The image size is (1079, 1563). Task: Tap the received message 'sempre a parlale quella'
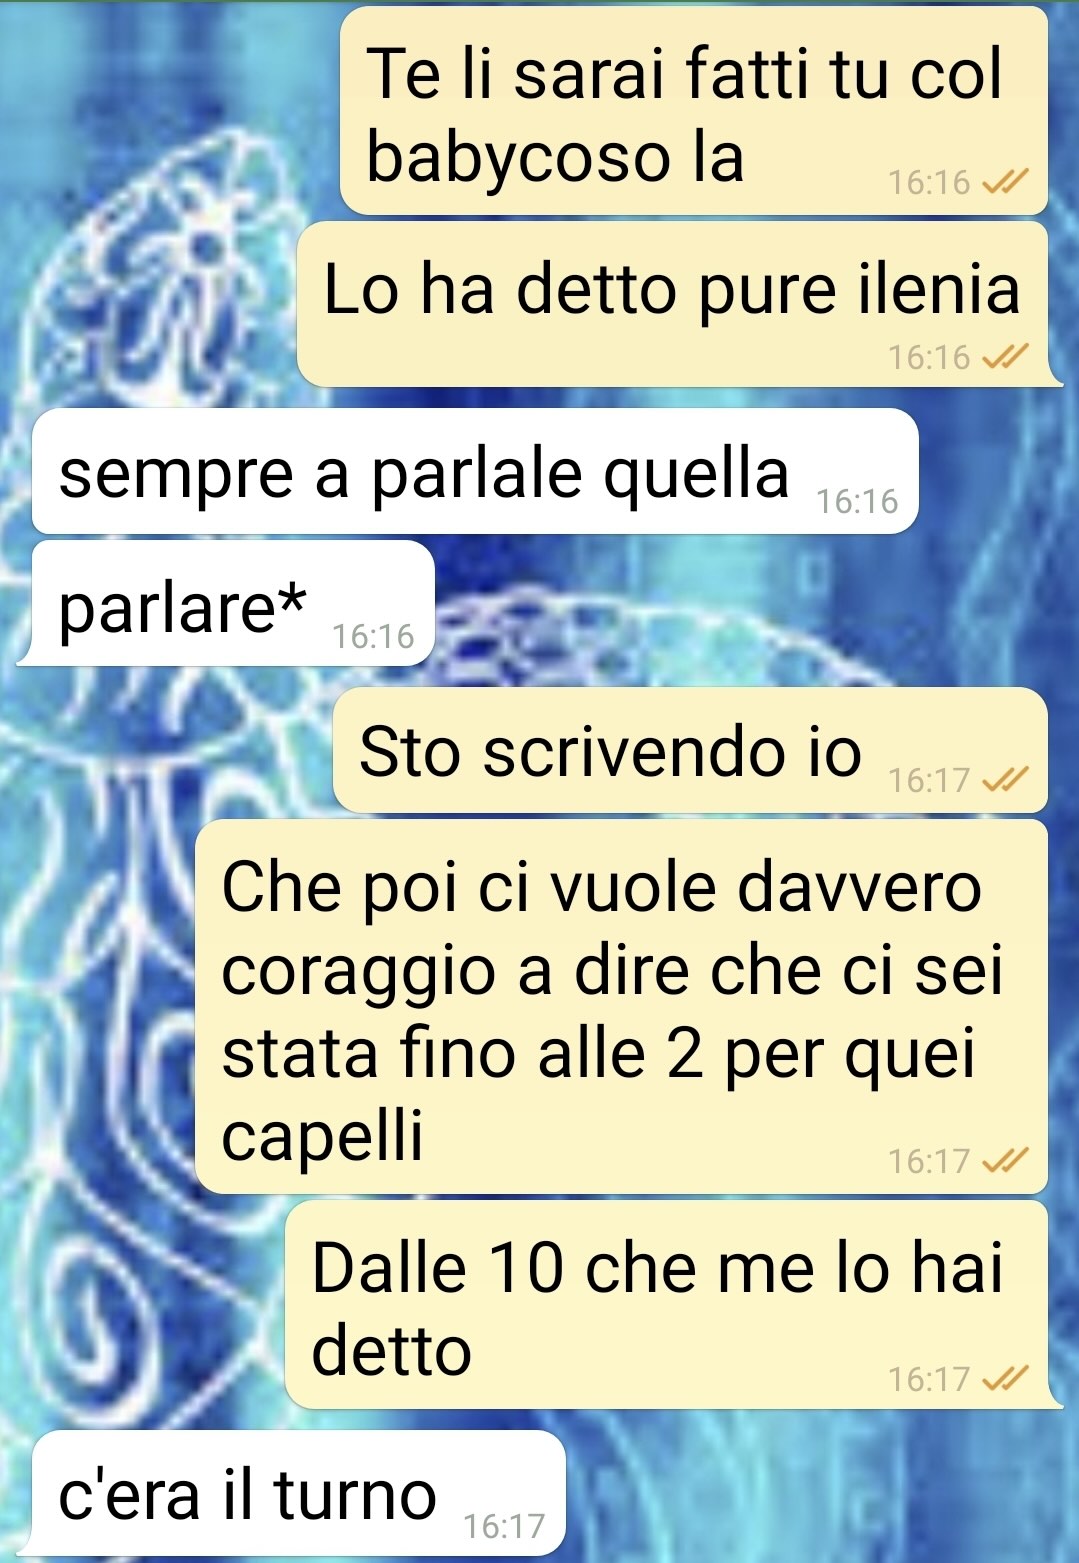[475, 471]
